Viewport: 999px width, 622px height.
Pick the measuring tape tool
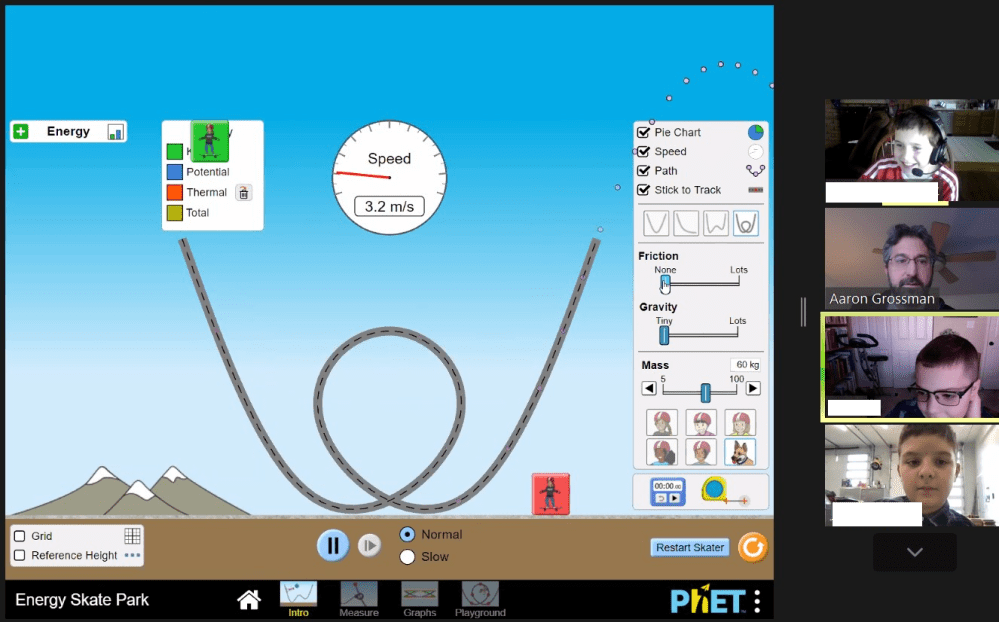coord(715,491)
